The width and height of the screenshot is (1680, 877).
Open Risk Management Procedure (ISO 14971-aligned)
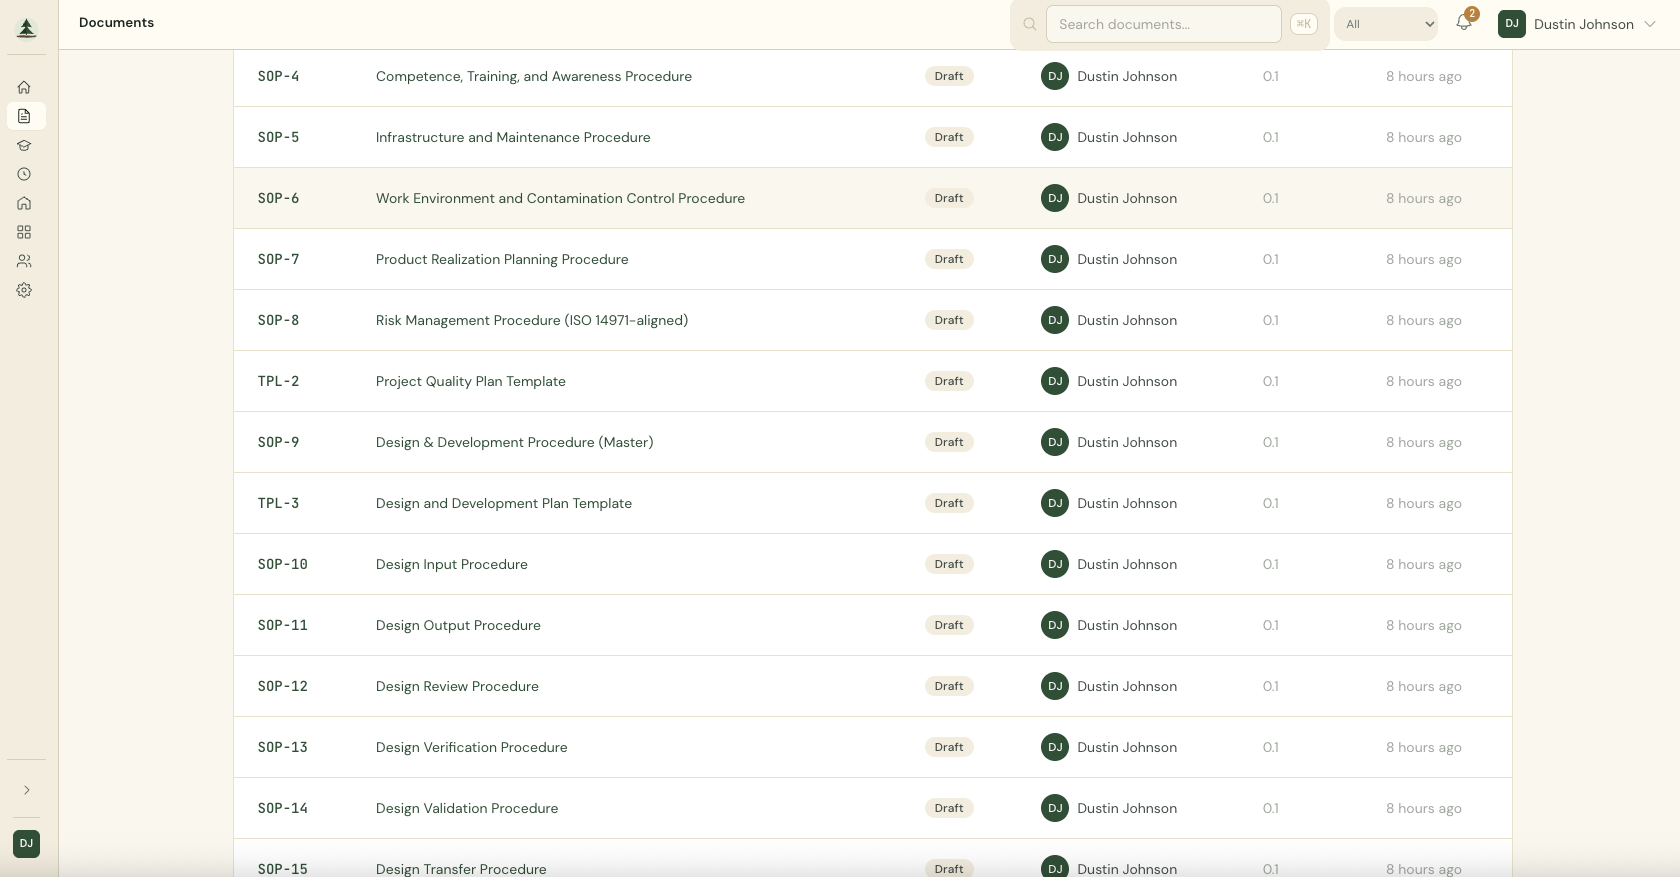[x=532, y=320]
